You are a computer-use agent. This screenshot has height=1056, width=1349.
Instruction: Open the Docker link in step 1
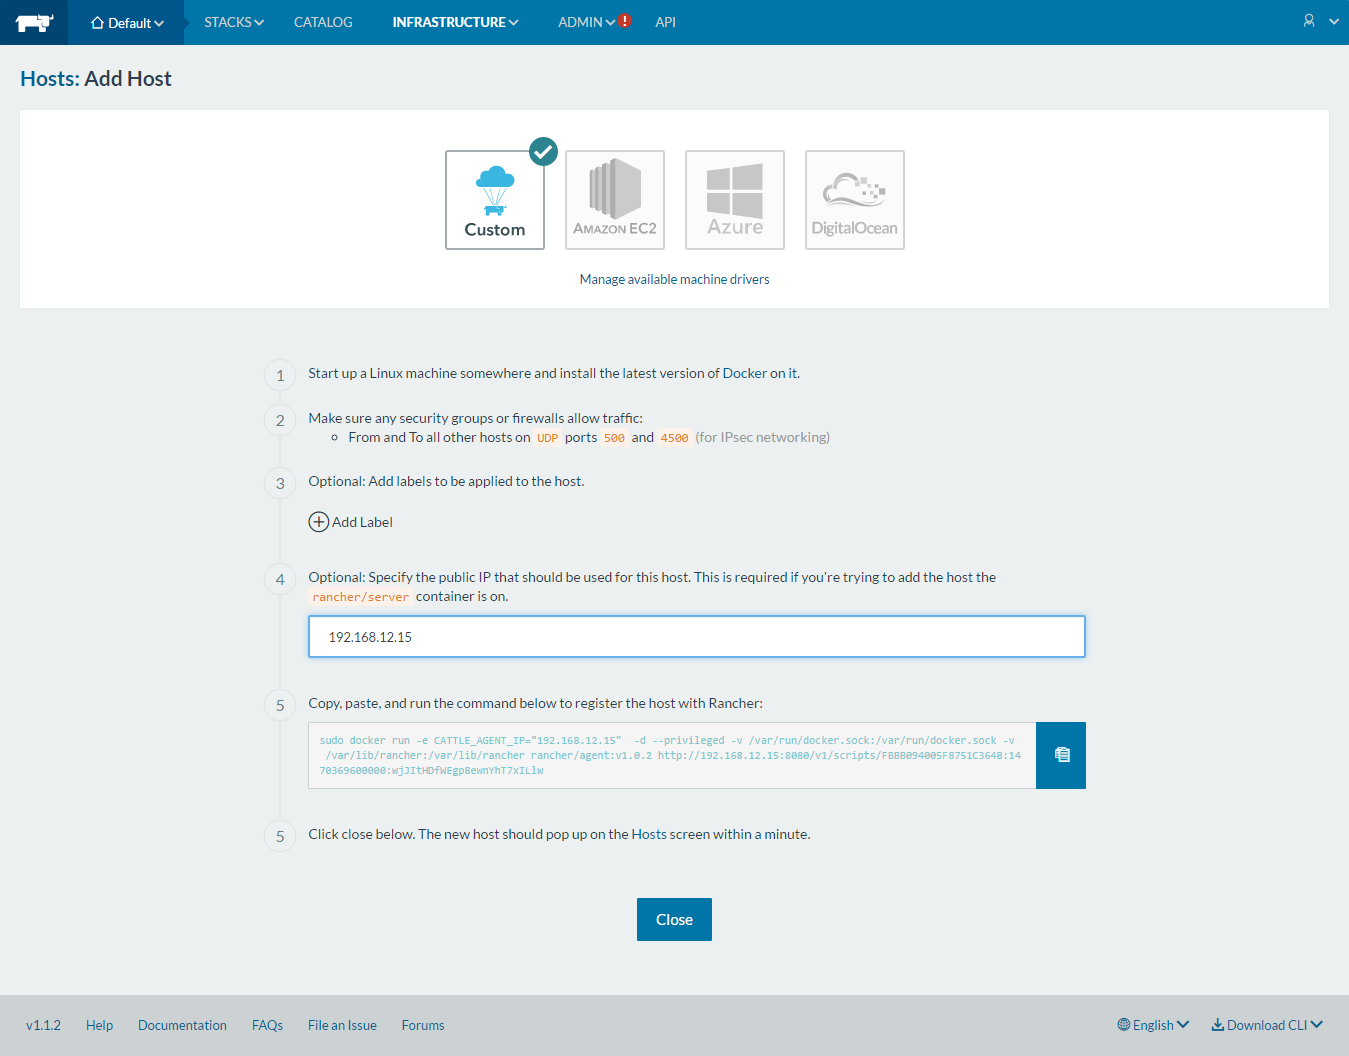pyautogui.click(x=745, y=373)
